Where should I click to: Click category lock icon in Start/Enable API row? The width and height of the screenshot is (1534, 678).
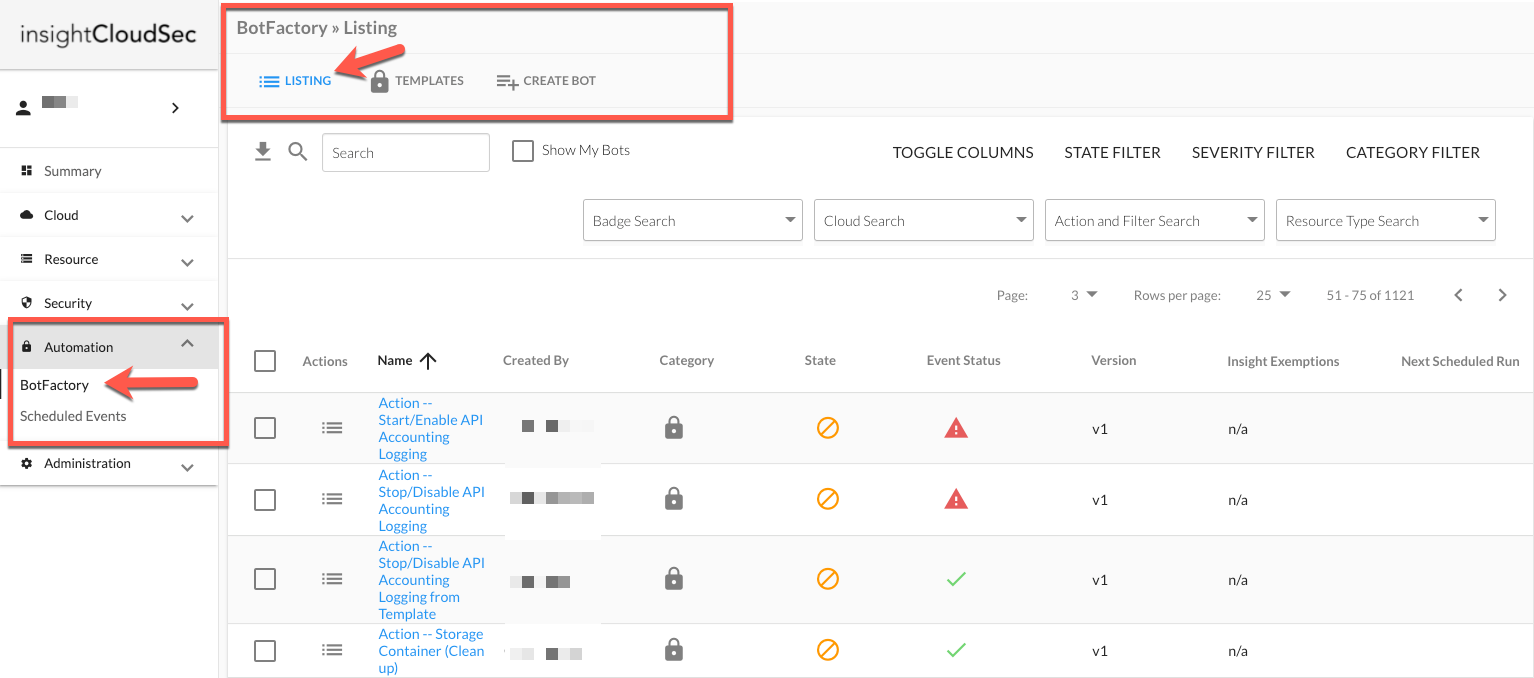pos(674,428)
